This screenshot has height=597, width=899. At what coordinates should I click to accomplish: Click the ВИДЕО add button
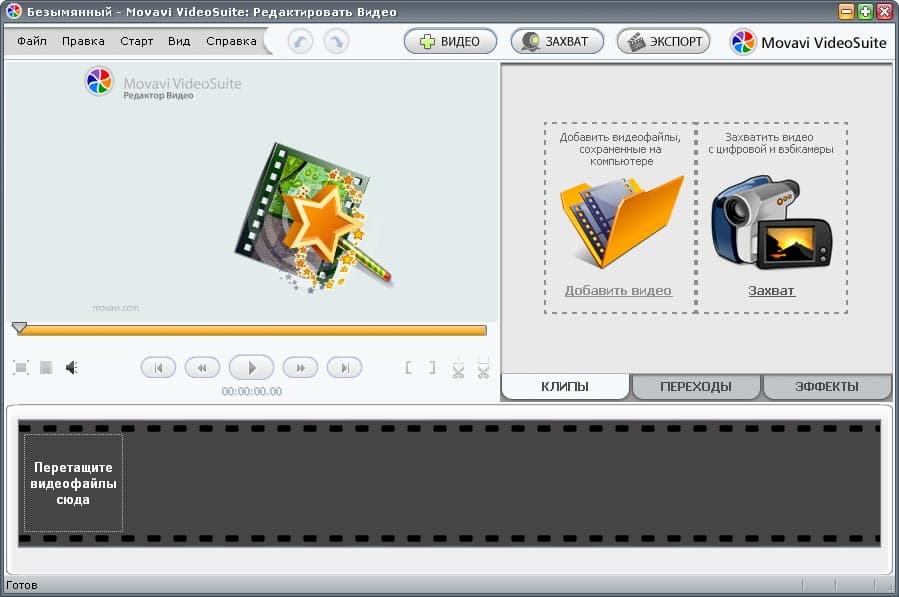pyautogui.click(x=450, y=41)
